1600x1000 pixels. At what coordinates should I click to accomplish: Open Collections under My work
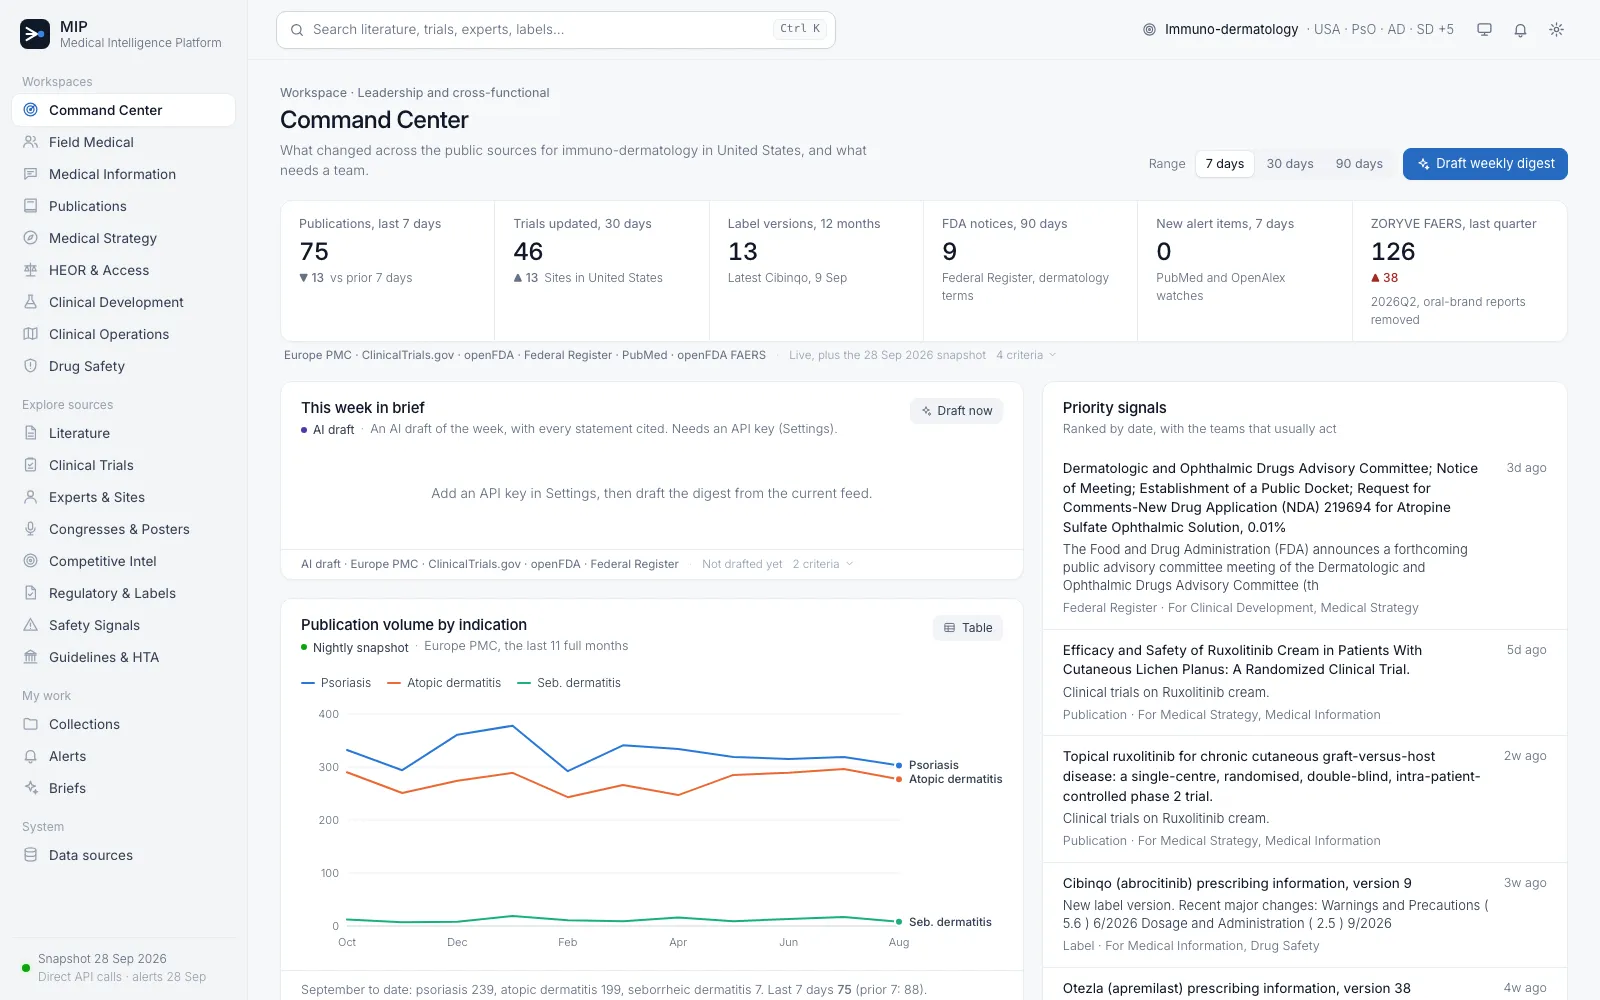[x=123, y=724]
